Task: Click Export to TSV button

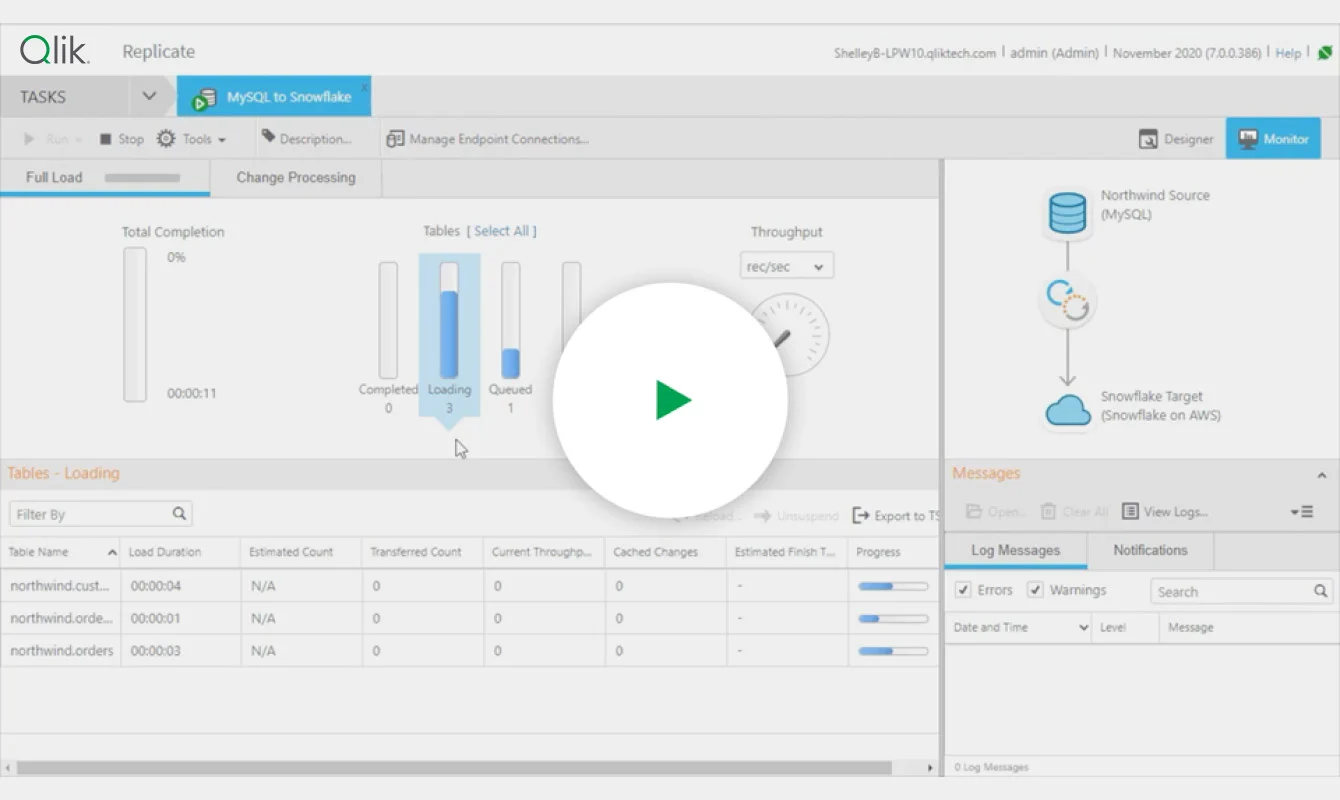Action: coord(896,516)
